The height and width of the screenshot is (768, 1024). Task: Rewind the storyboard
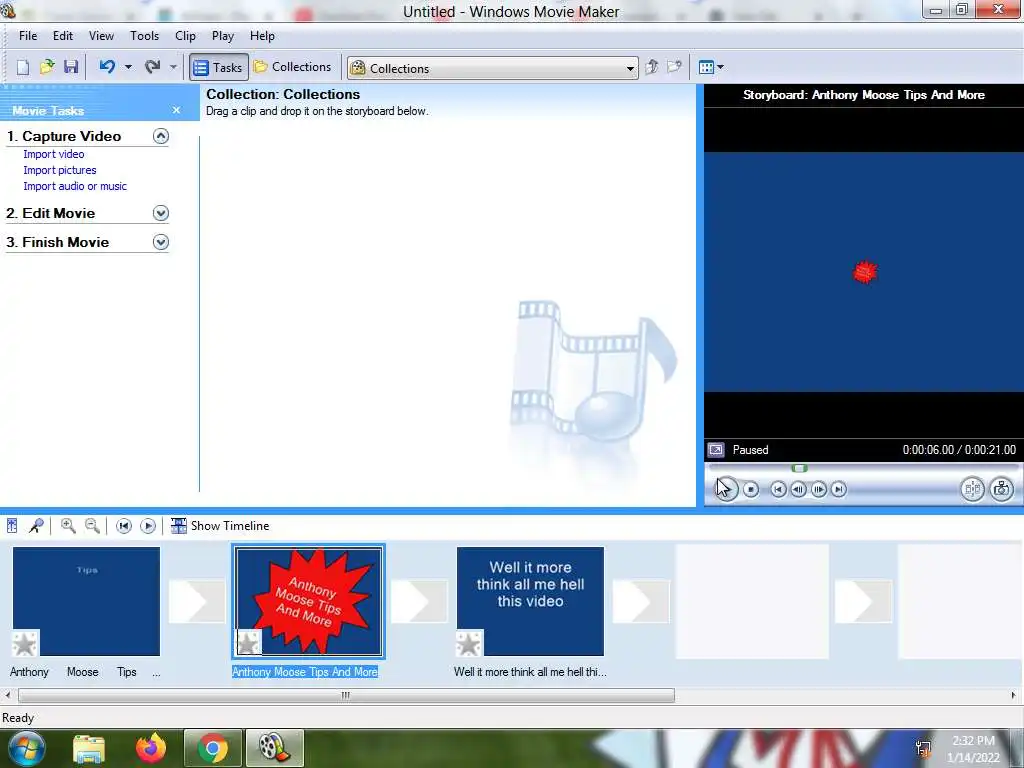(123, 526)
